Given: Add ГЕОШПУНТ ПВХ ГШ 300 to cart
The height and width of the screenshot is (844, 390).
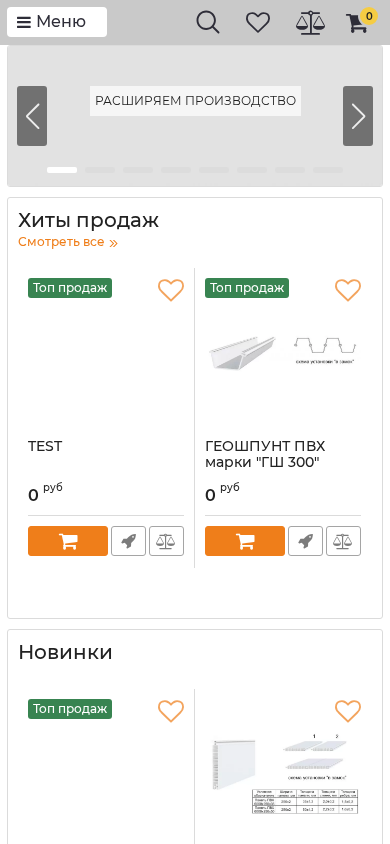Looking at the screenshot, I should [245, 541].
